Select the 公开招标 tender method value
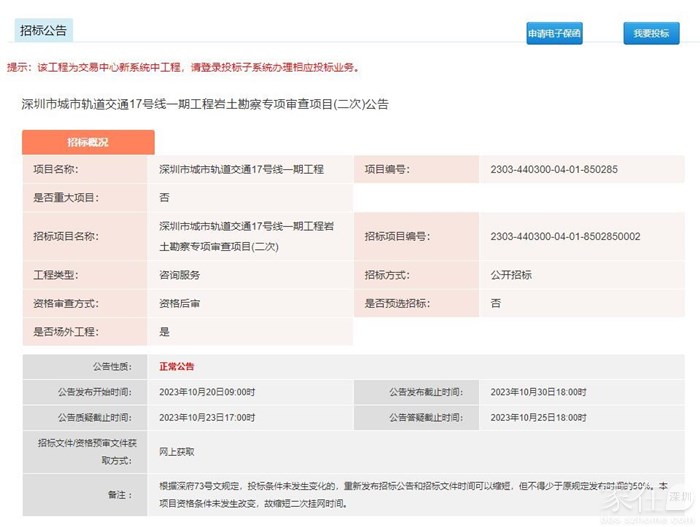Screen dimensions: 700x527 pos(511,275)
